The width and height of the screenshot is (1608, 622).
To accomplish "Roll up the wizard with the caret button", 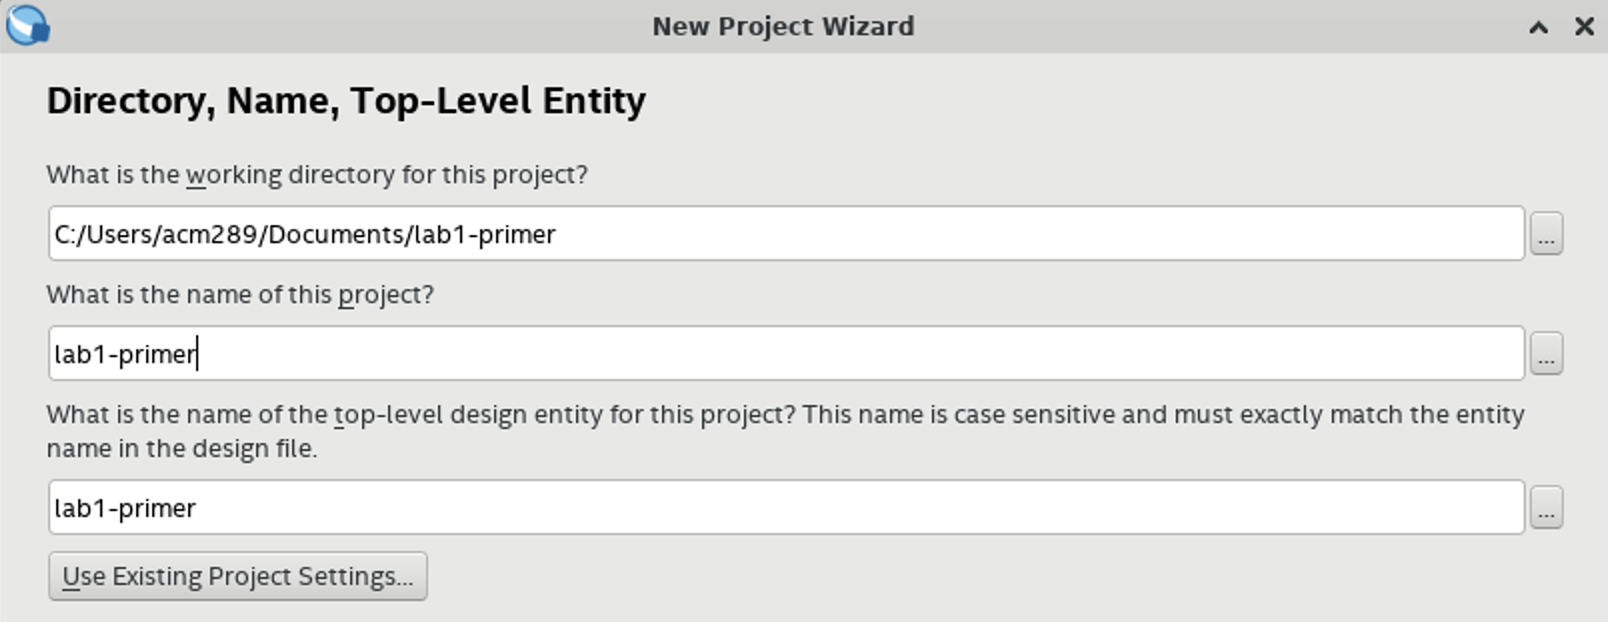I will 1539,27.
